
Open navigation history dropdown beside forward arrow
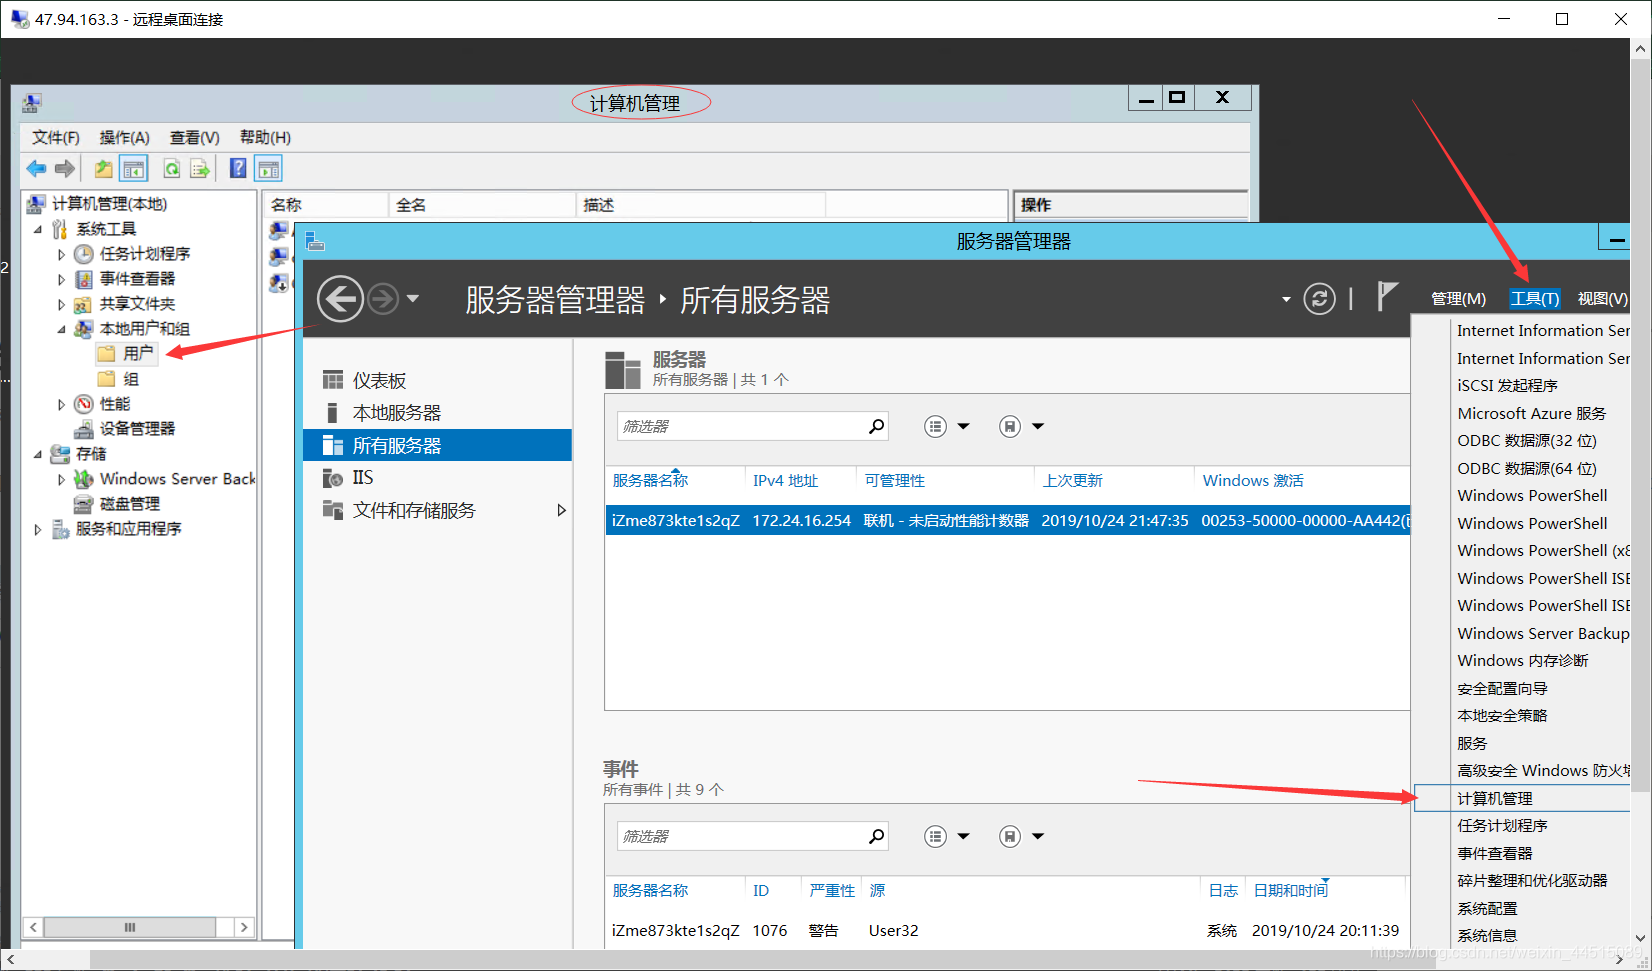point(412,298)
